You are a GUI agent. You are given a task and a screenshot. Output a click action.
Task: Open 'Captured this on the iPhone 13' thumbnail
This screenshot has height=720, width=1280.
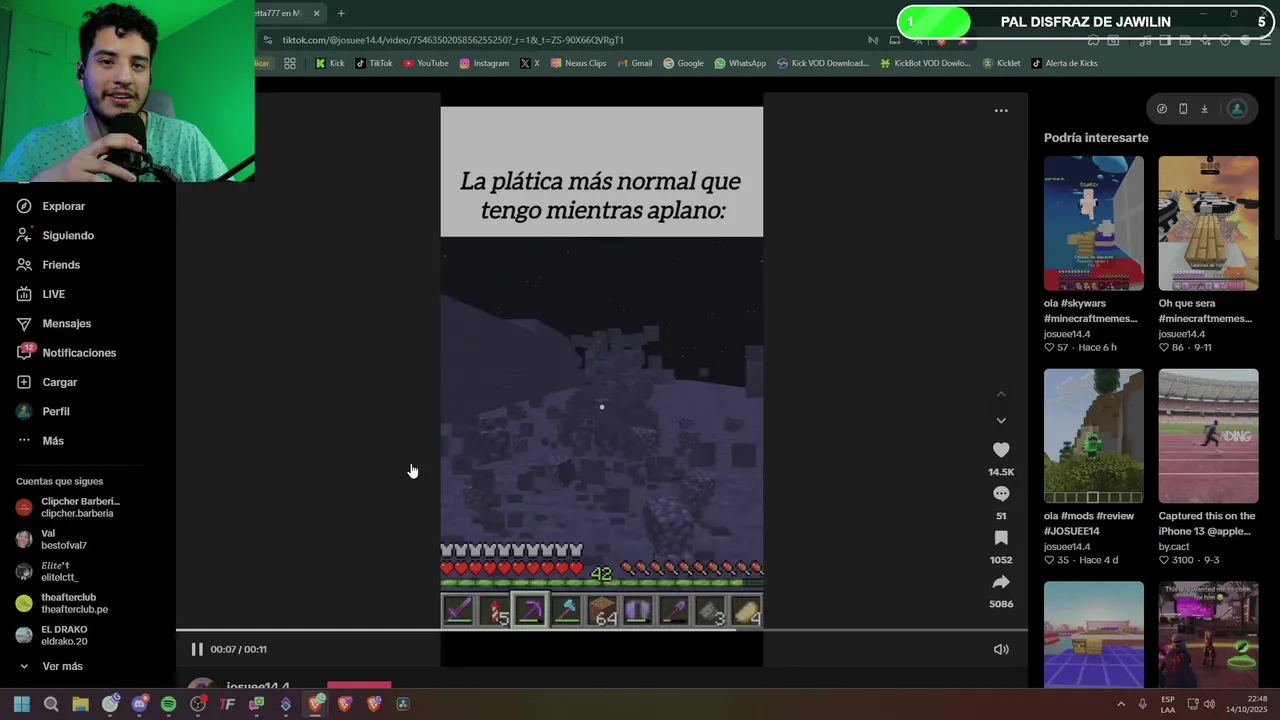[x=1208, y=436]
